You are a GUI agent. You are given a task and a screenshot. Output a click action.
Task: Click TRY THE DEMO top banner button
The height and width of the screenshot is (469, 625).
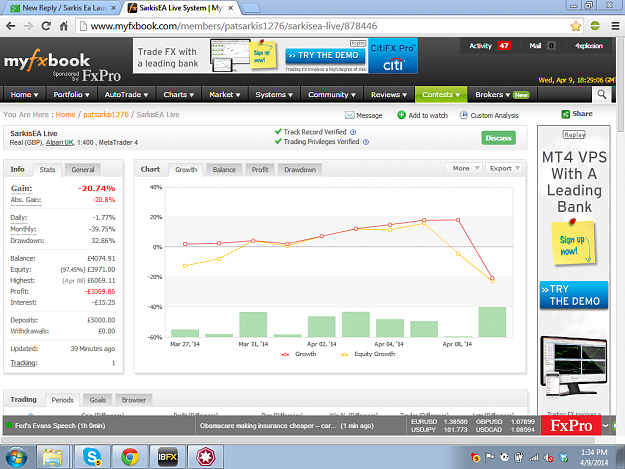pyautogui.click(x=325, y=55)
